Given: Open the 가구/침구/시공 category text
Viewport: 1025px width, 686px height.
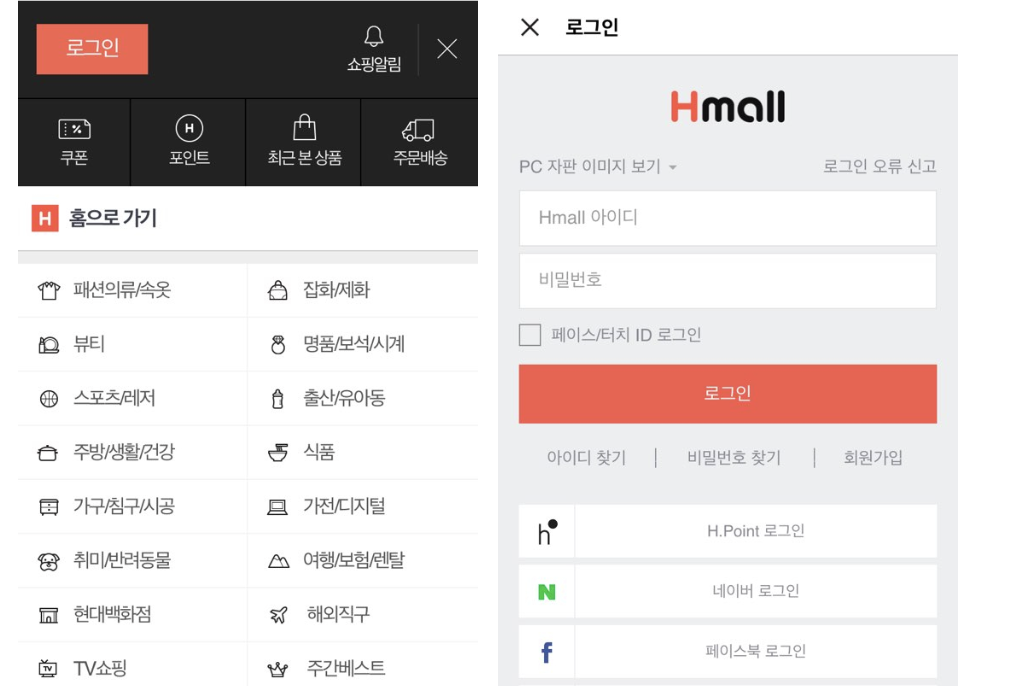Looking at the screenshot, I should click(x=124, y=506).
